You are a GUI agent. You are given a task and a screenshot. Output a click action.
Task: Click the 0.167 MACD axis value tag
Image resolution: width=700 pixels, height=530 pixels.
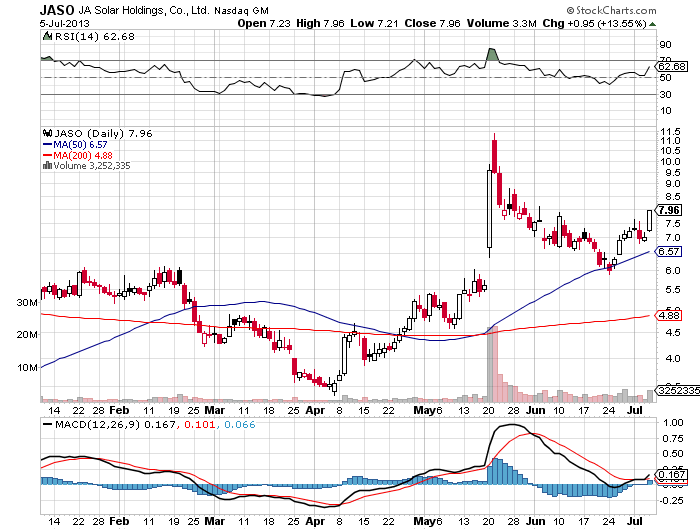click(671, 474)
